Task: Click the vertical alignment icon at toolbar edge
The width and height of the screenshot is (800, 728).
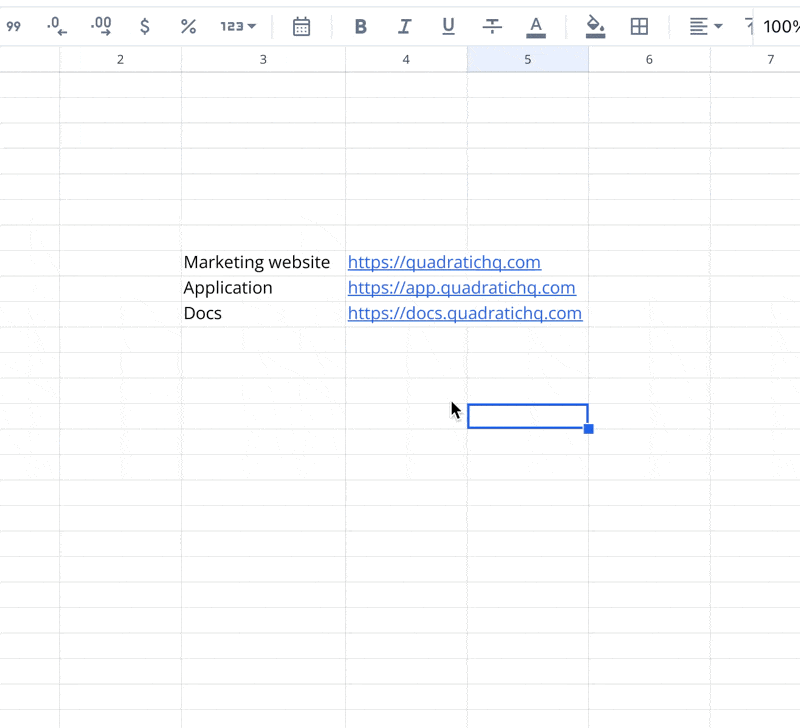Action: 748,26
